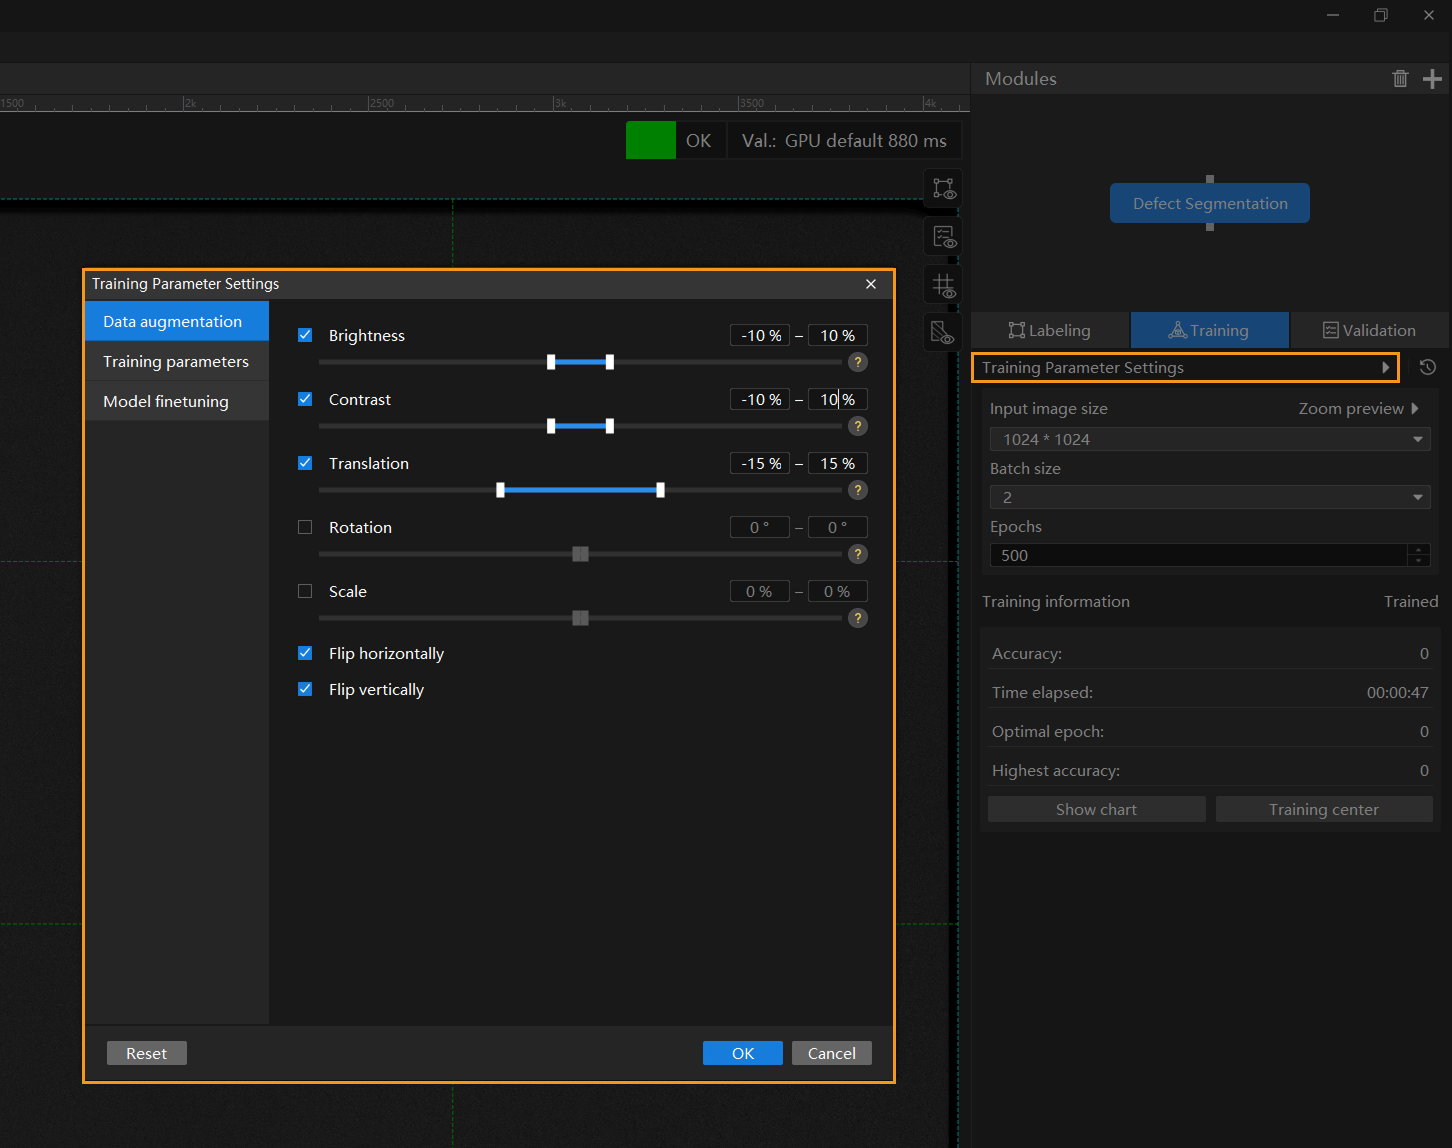
Task: Switch to Validation tab
Action: point(1369,330)
